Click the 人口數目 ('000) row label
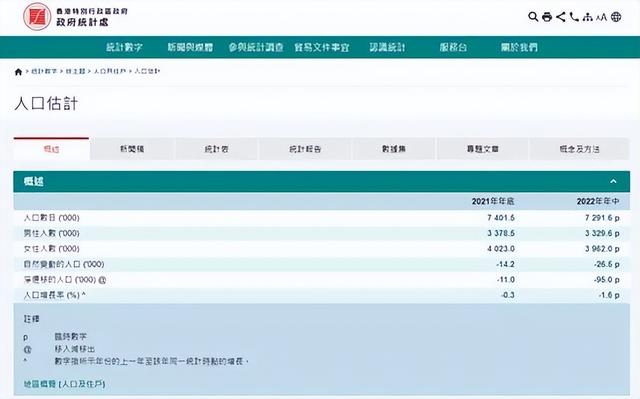640x399 pixels. tap(51, 218)
